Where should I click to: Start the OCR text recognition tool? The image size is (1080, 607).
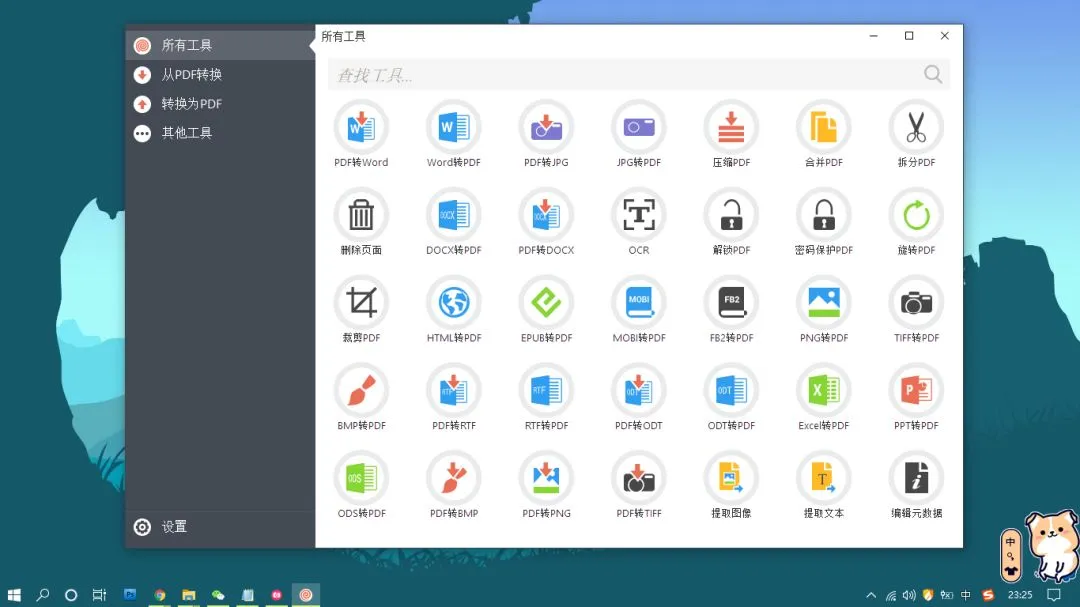coord(638,223)
